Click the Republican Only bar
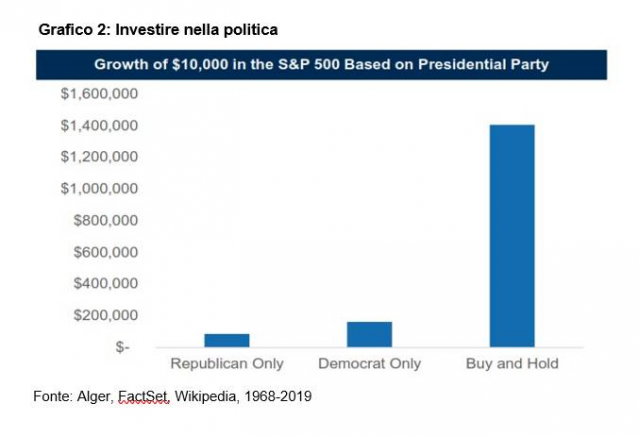The width and height of the screenshot is (639, 437). tap(227, 340)
